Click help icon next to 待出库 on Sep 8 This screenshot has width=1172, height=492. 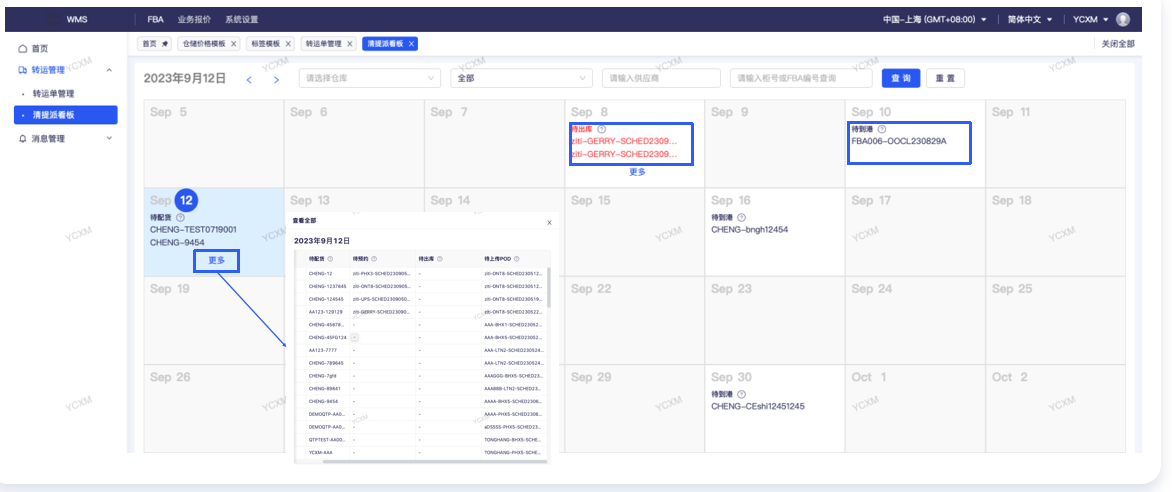tap(601, 129)
